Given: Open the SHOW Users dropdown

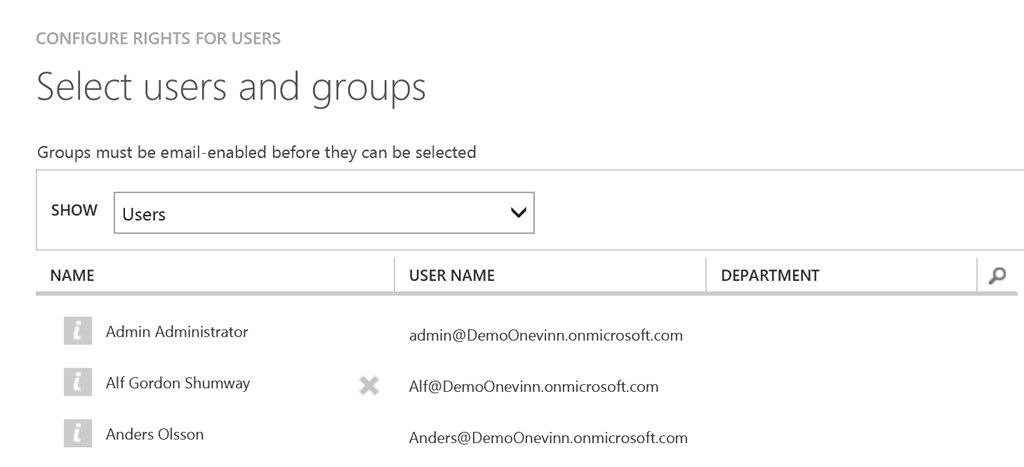Looking at the screenshot, I should pos(323,213).
